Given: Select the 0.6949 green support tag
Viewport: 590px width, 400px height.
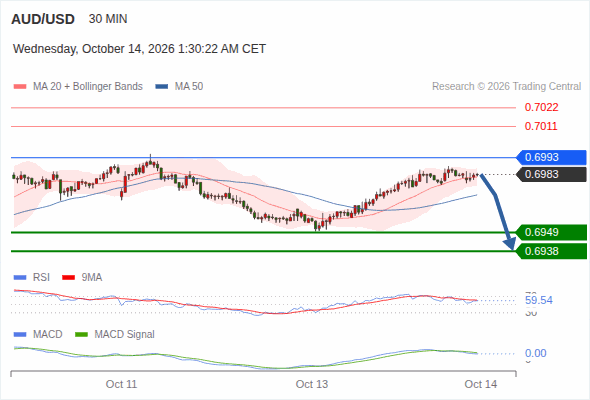Looking at the screenshot, I should pyautogui.click(x=551, y=232).
